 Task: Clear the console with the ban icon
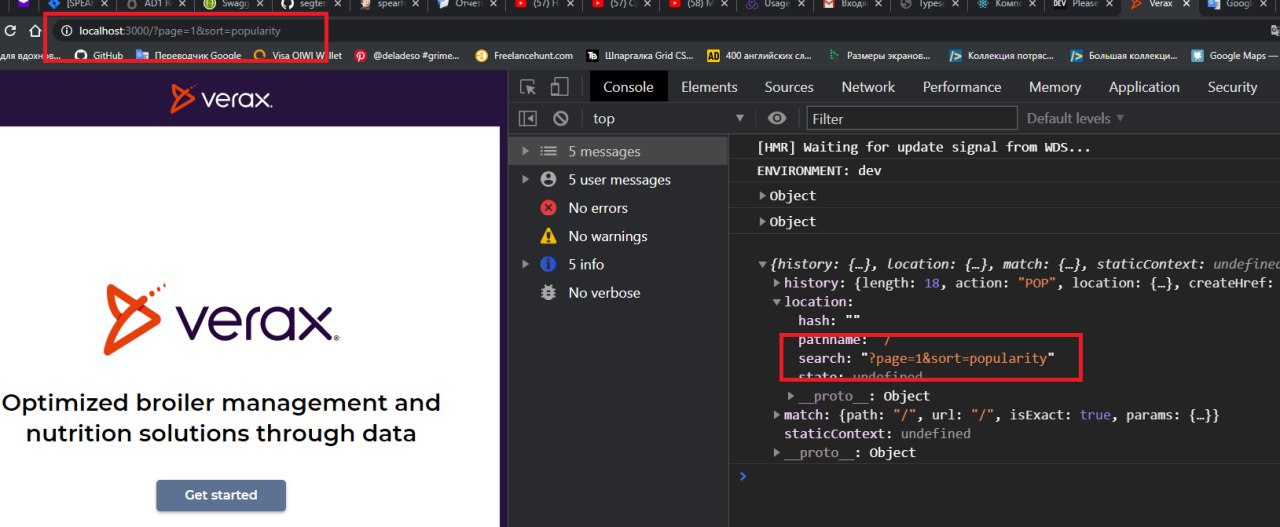561,118
